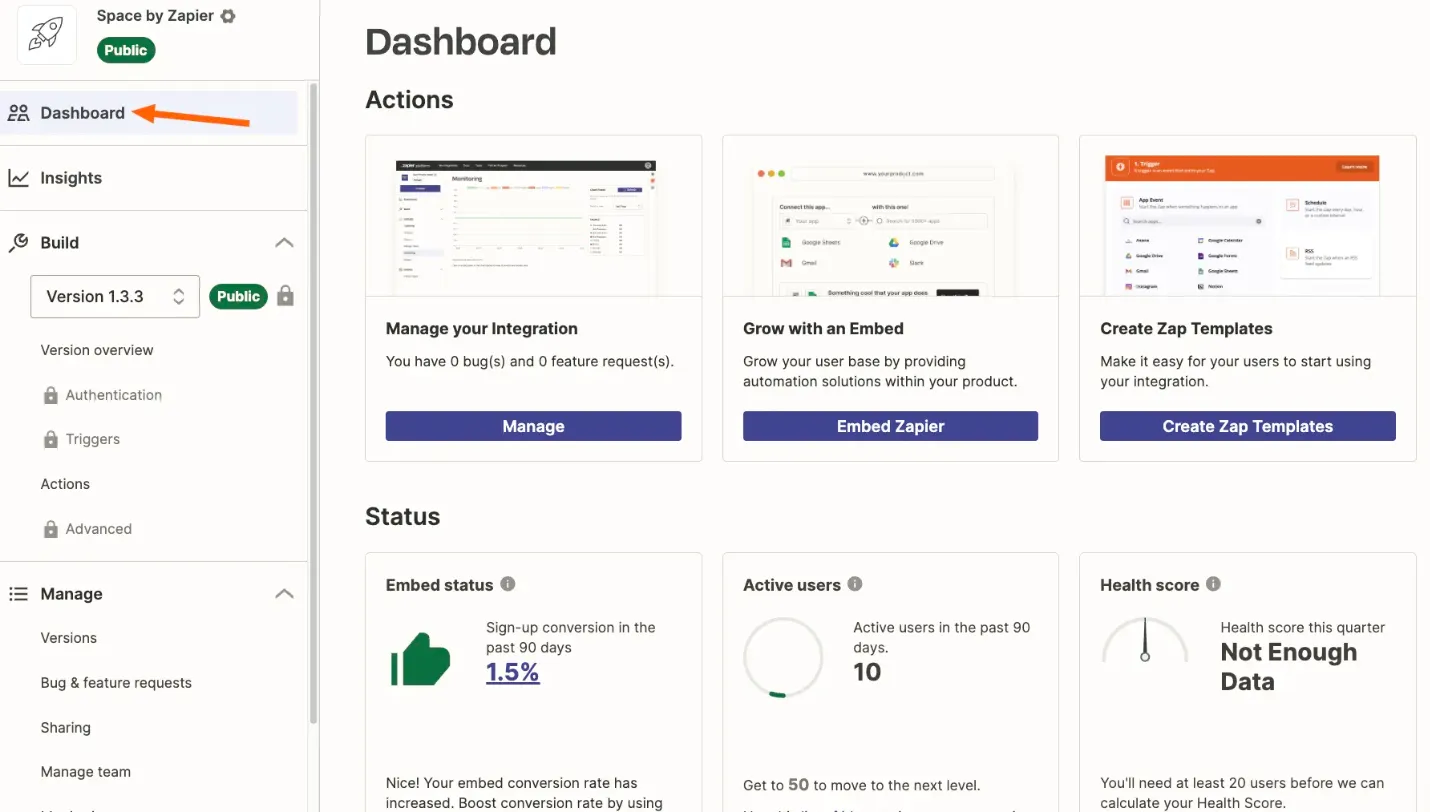Open Bug & feature requests
Image resolution: width=1430 pixels, height=812 pixels.
(x=116, y=683)
